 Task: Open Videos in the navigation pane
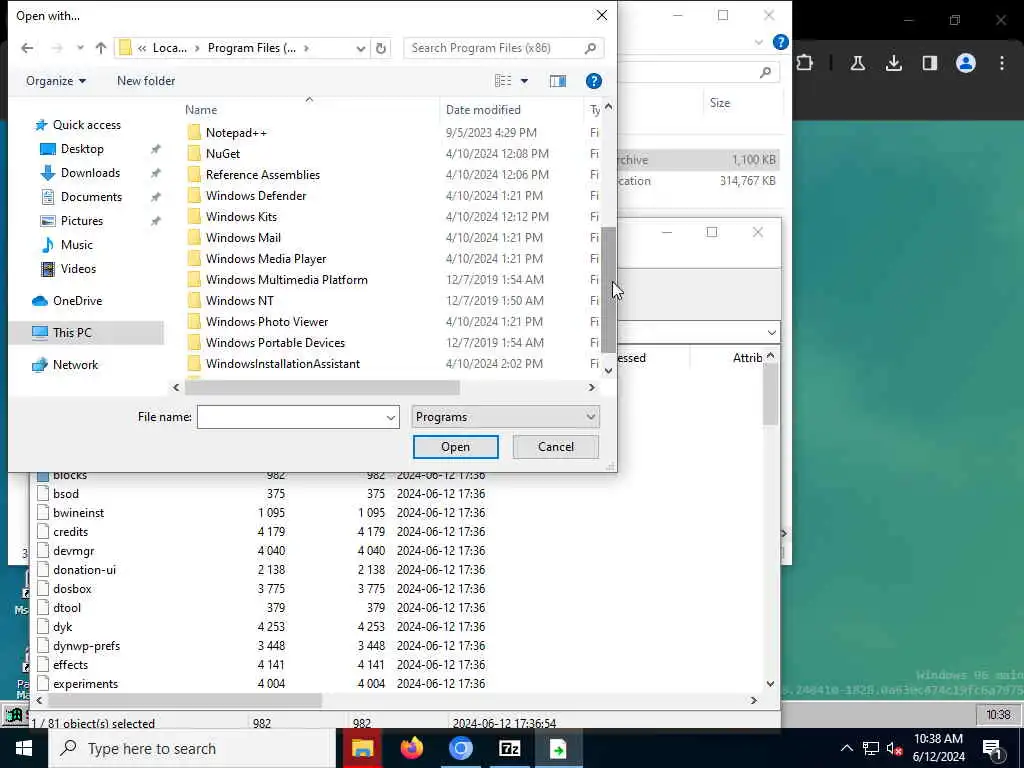click(78, 269)
